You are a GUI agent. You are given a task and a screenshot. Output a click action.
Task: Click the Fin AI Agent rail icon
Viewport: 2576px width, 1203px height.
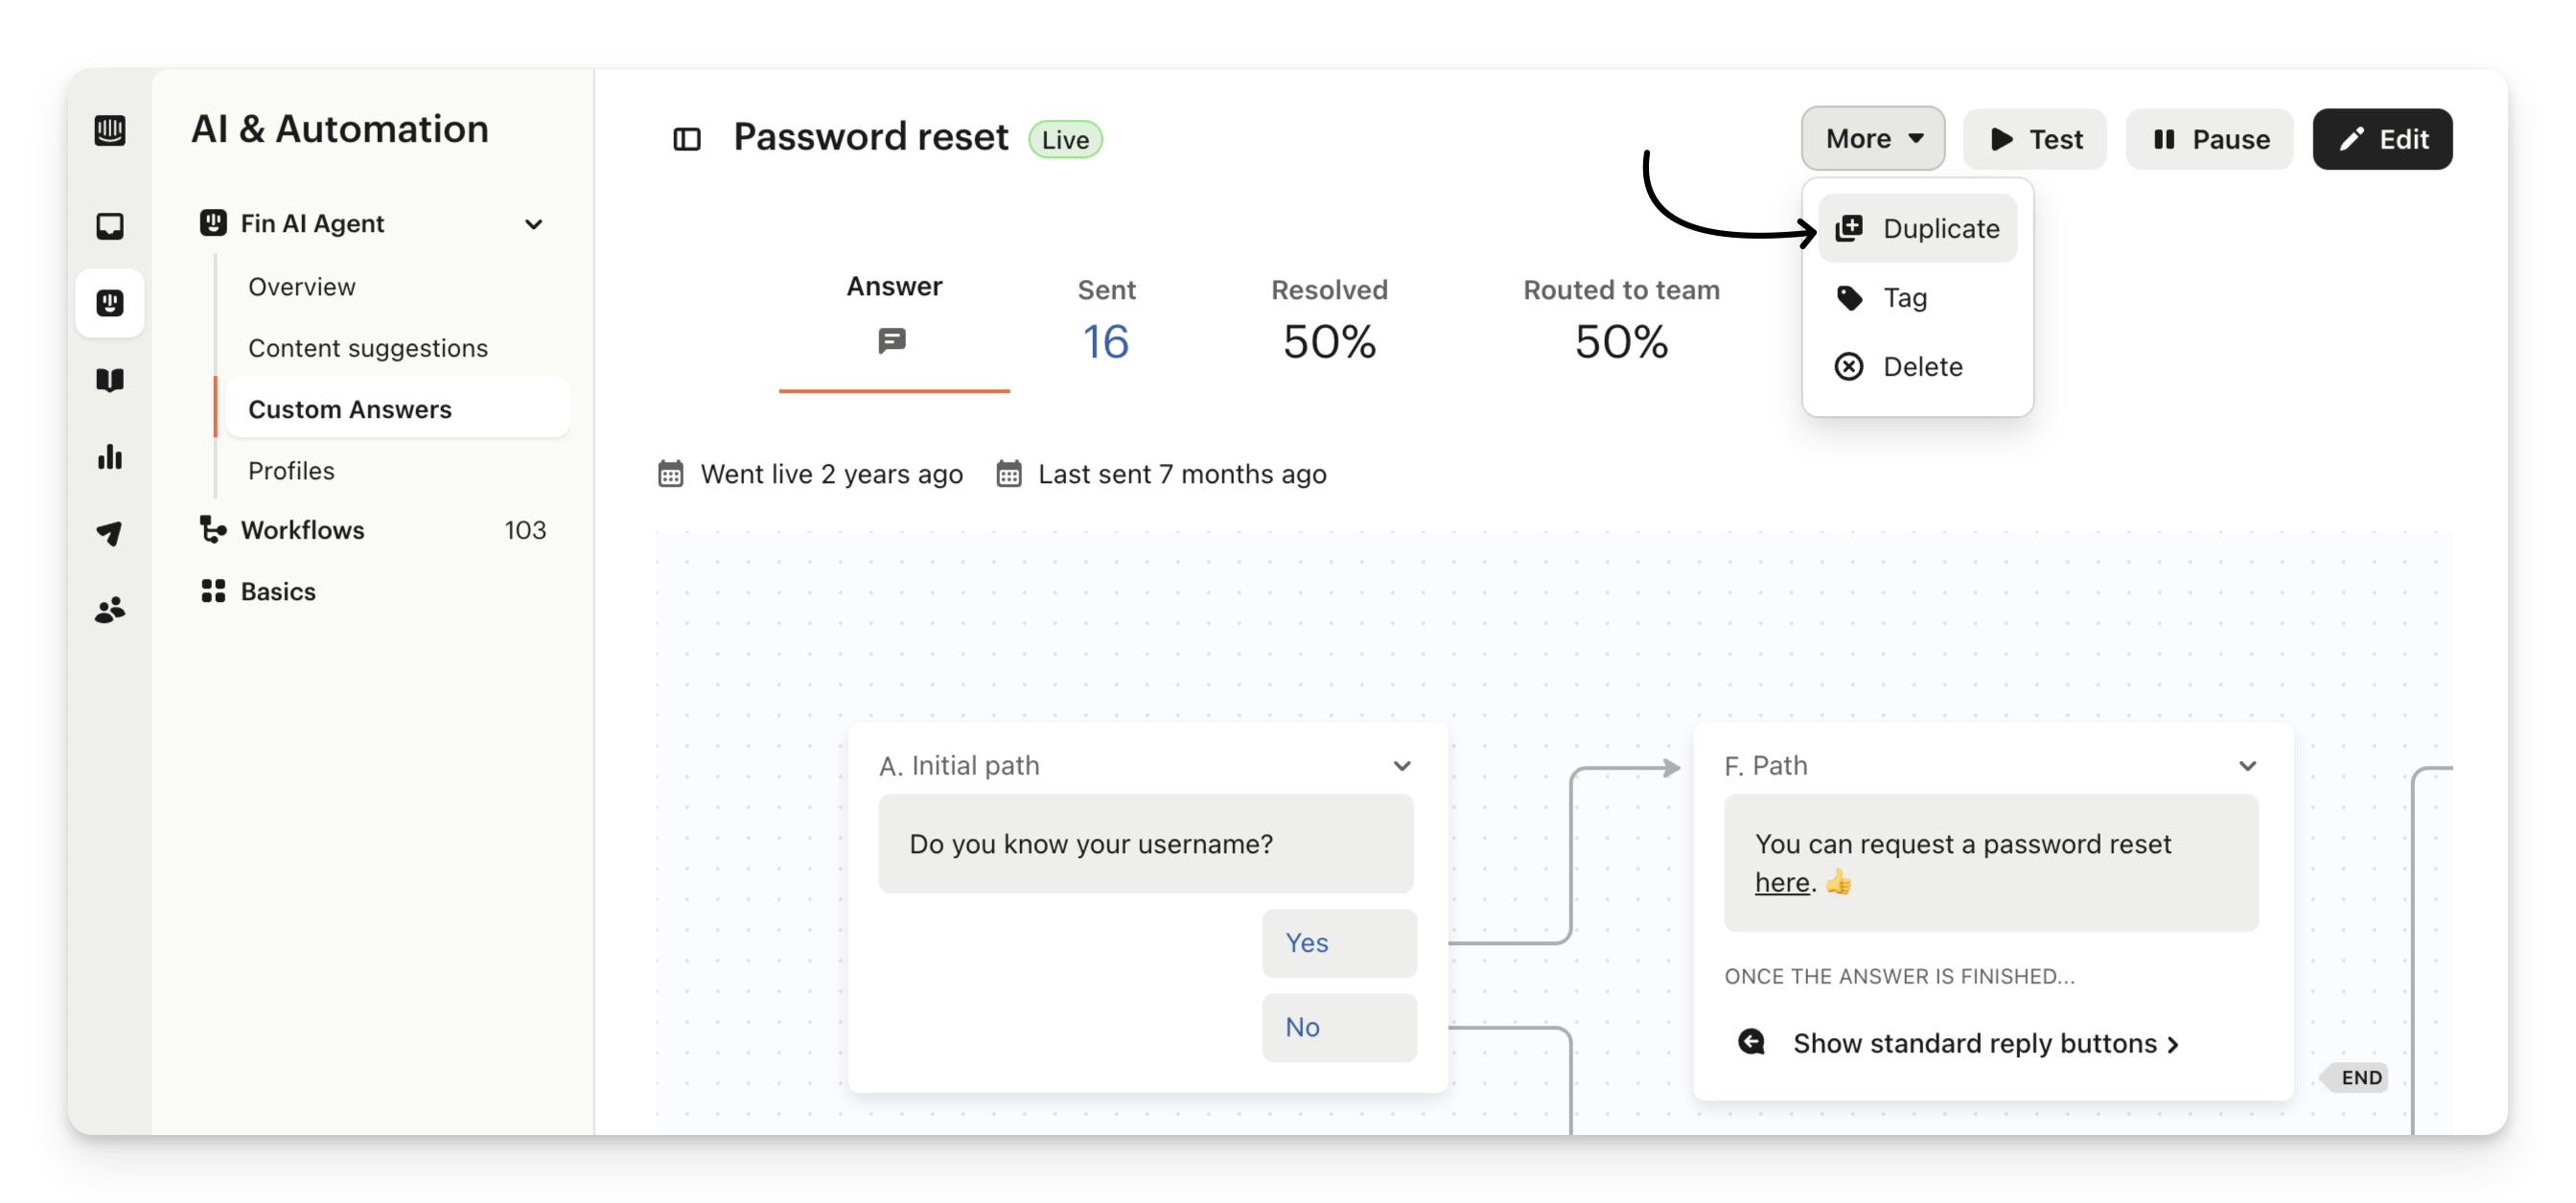(x=110, y=303)
